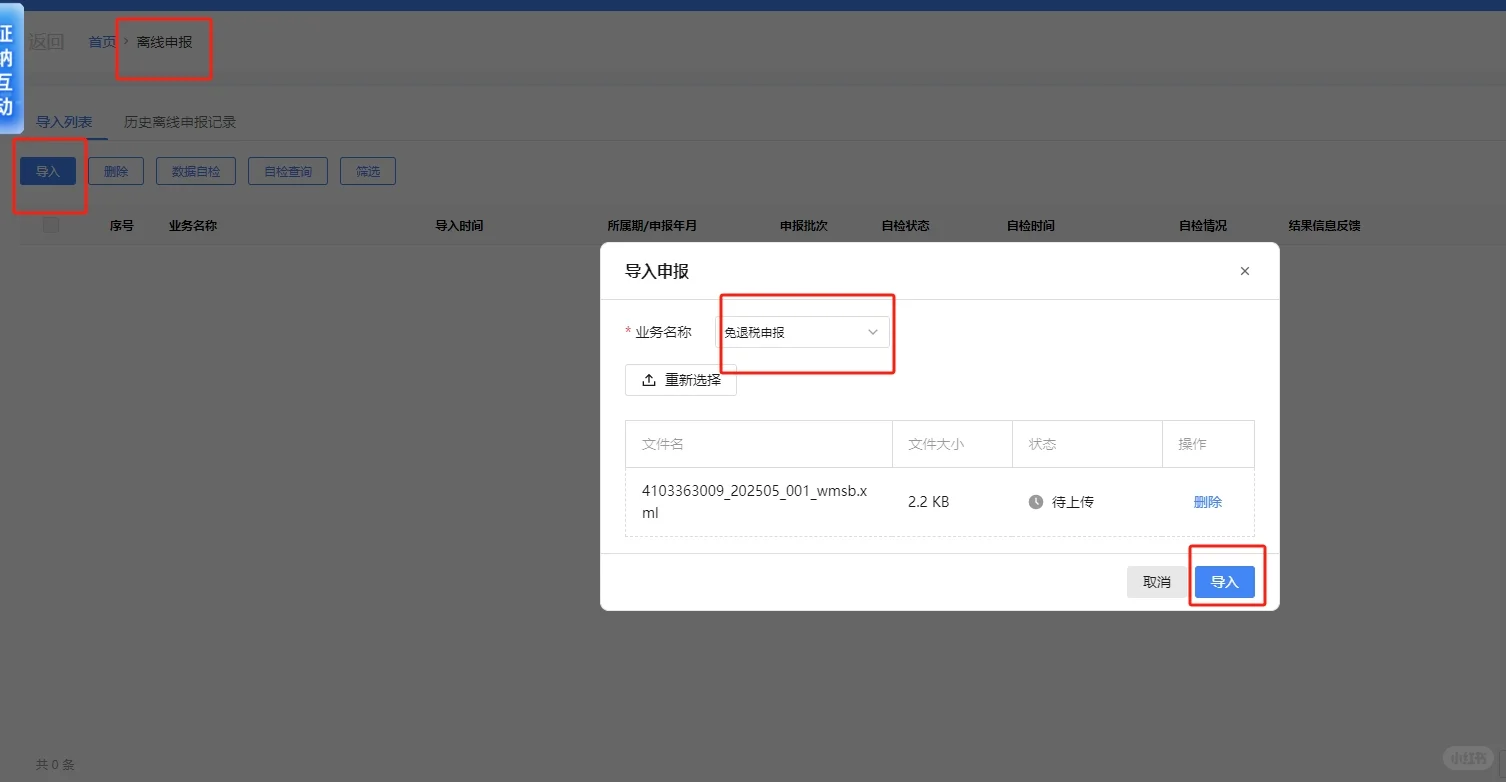Open the 首页 breadcrumb link

[x=101, y=41]
